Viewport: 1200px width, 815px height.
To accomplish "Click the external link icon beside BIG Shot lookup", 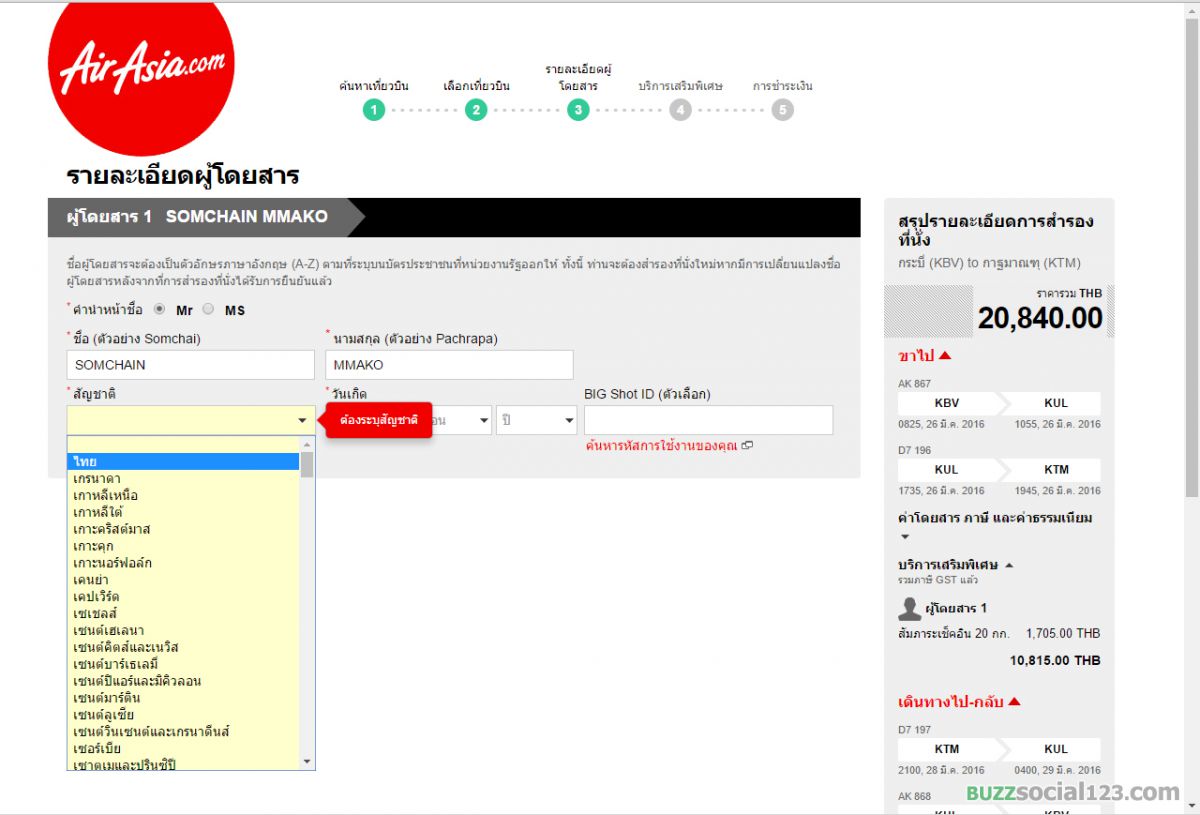I will (747, 446).
